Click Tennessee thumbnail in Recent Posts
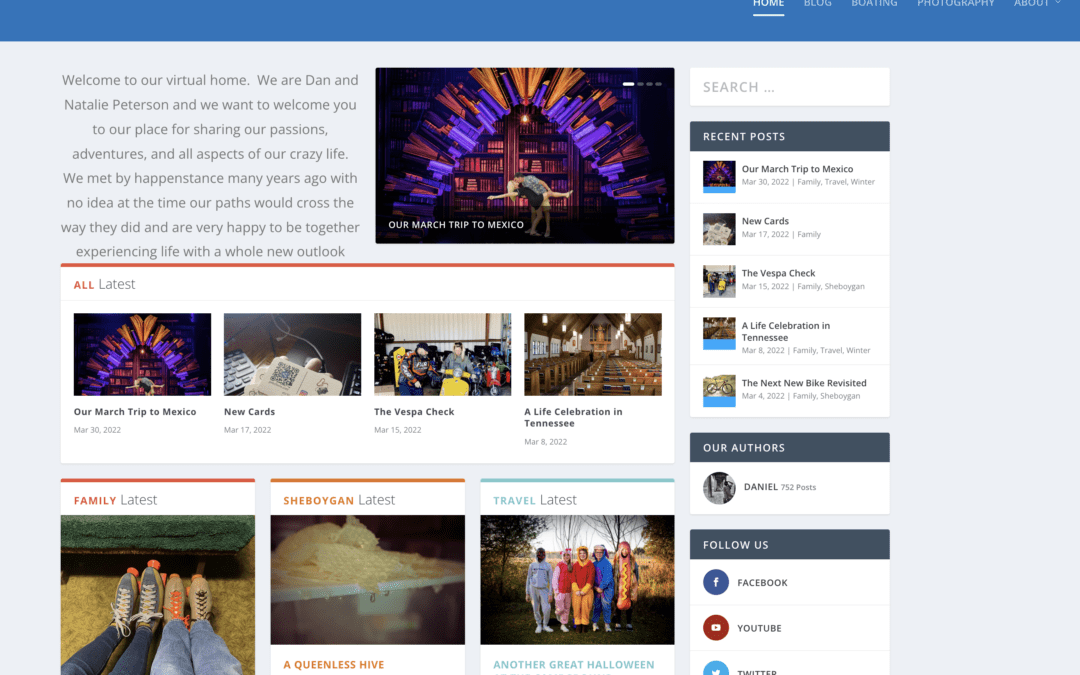Image resolution: width=1080 pixels, height=675 pixels. tap(719, 333)
